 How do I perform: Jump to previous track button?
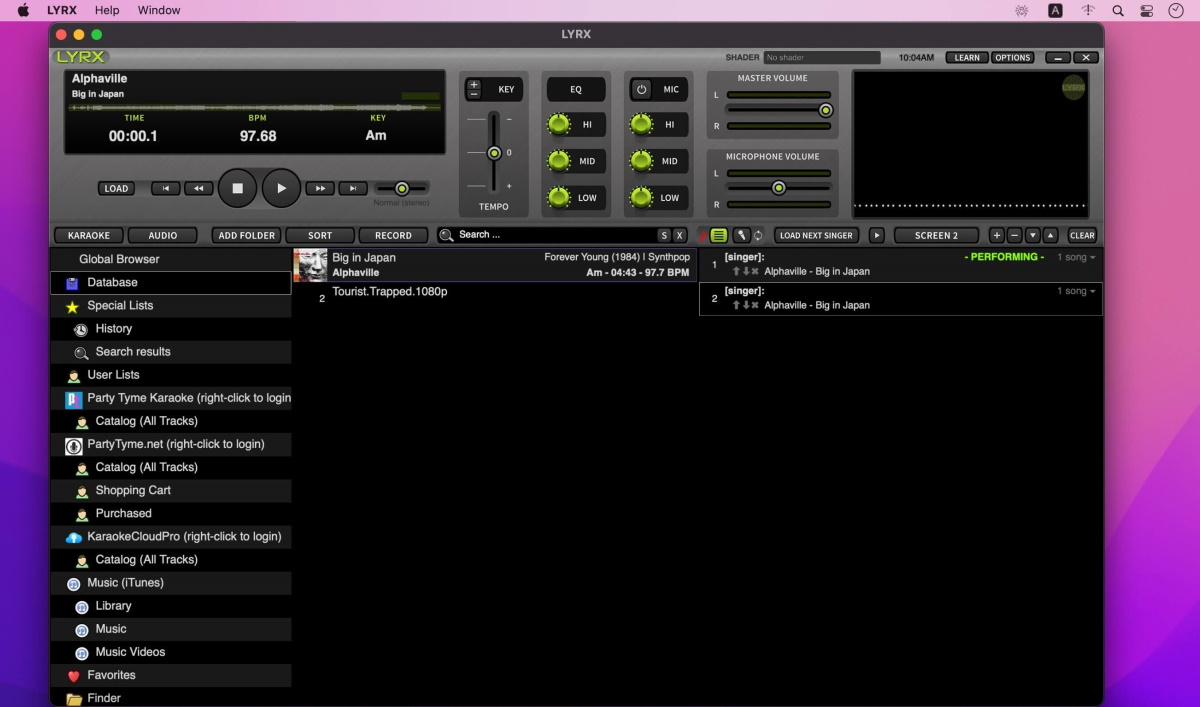tap(166, 188)
